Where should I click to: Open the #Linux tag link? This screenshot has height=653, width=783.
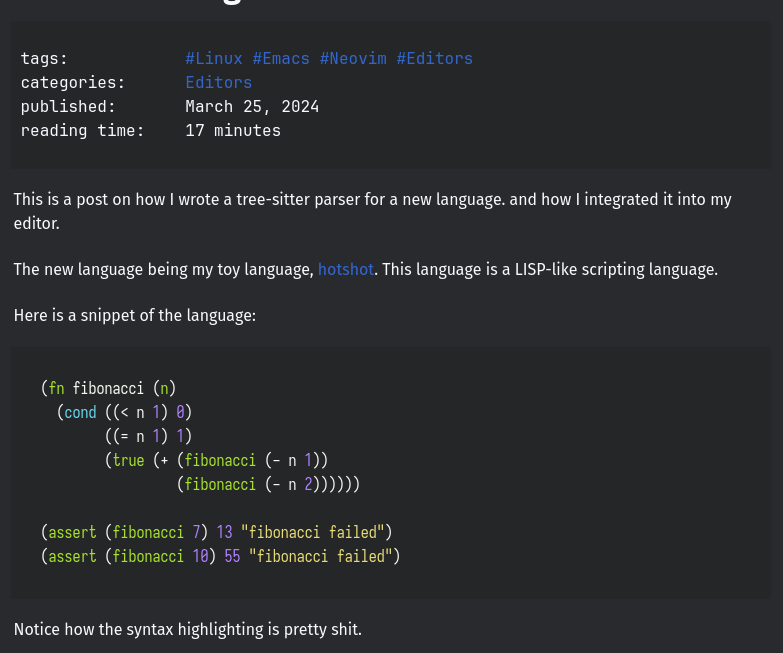point(214,59)
